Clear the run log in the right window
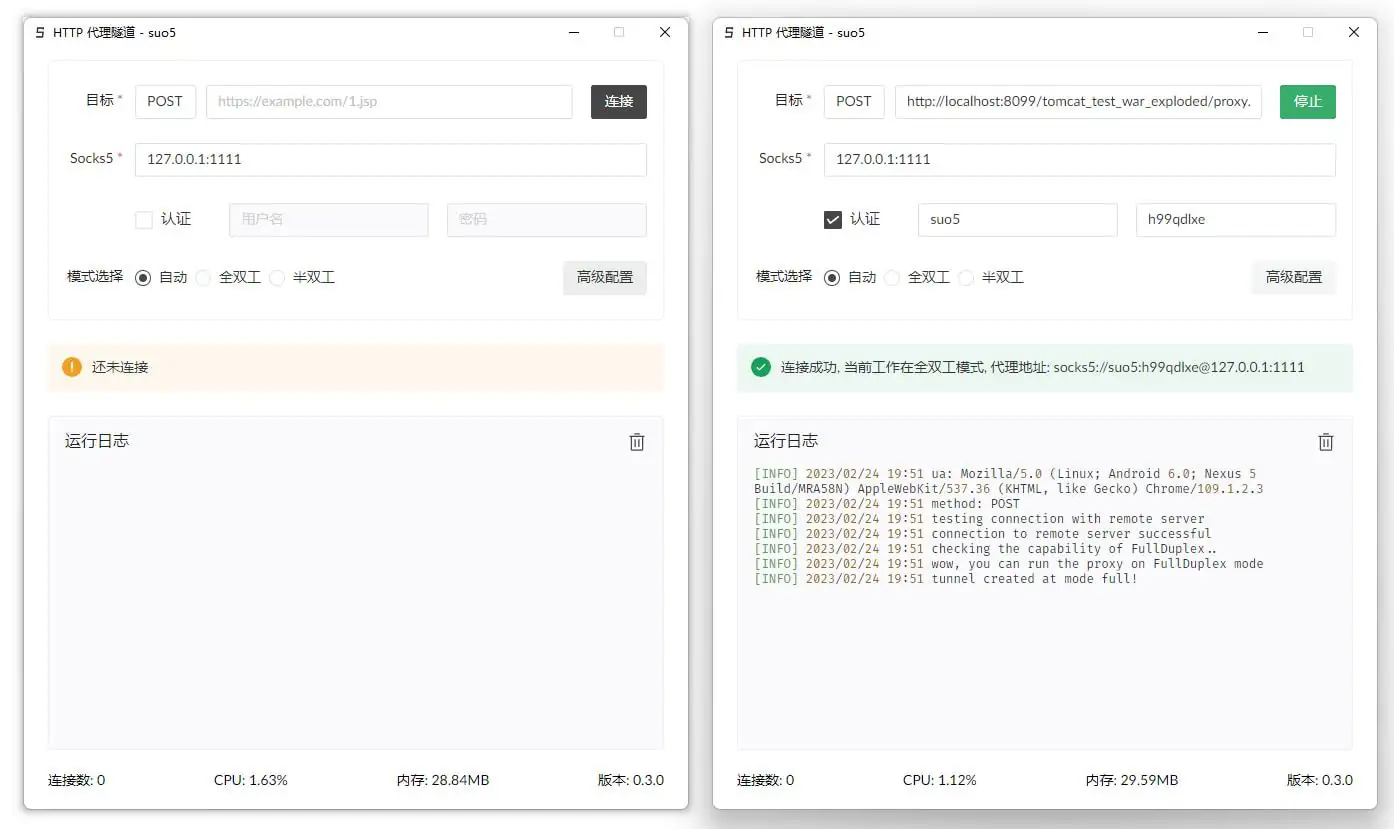This screenshot has height=829, width=1394. pos(1326,441)
